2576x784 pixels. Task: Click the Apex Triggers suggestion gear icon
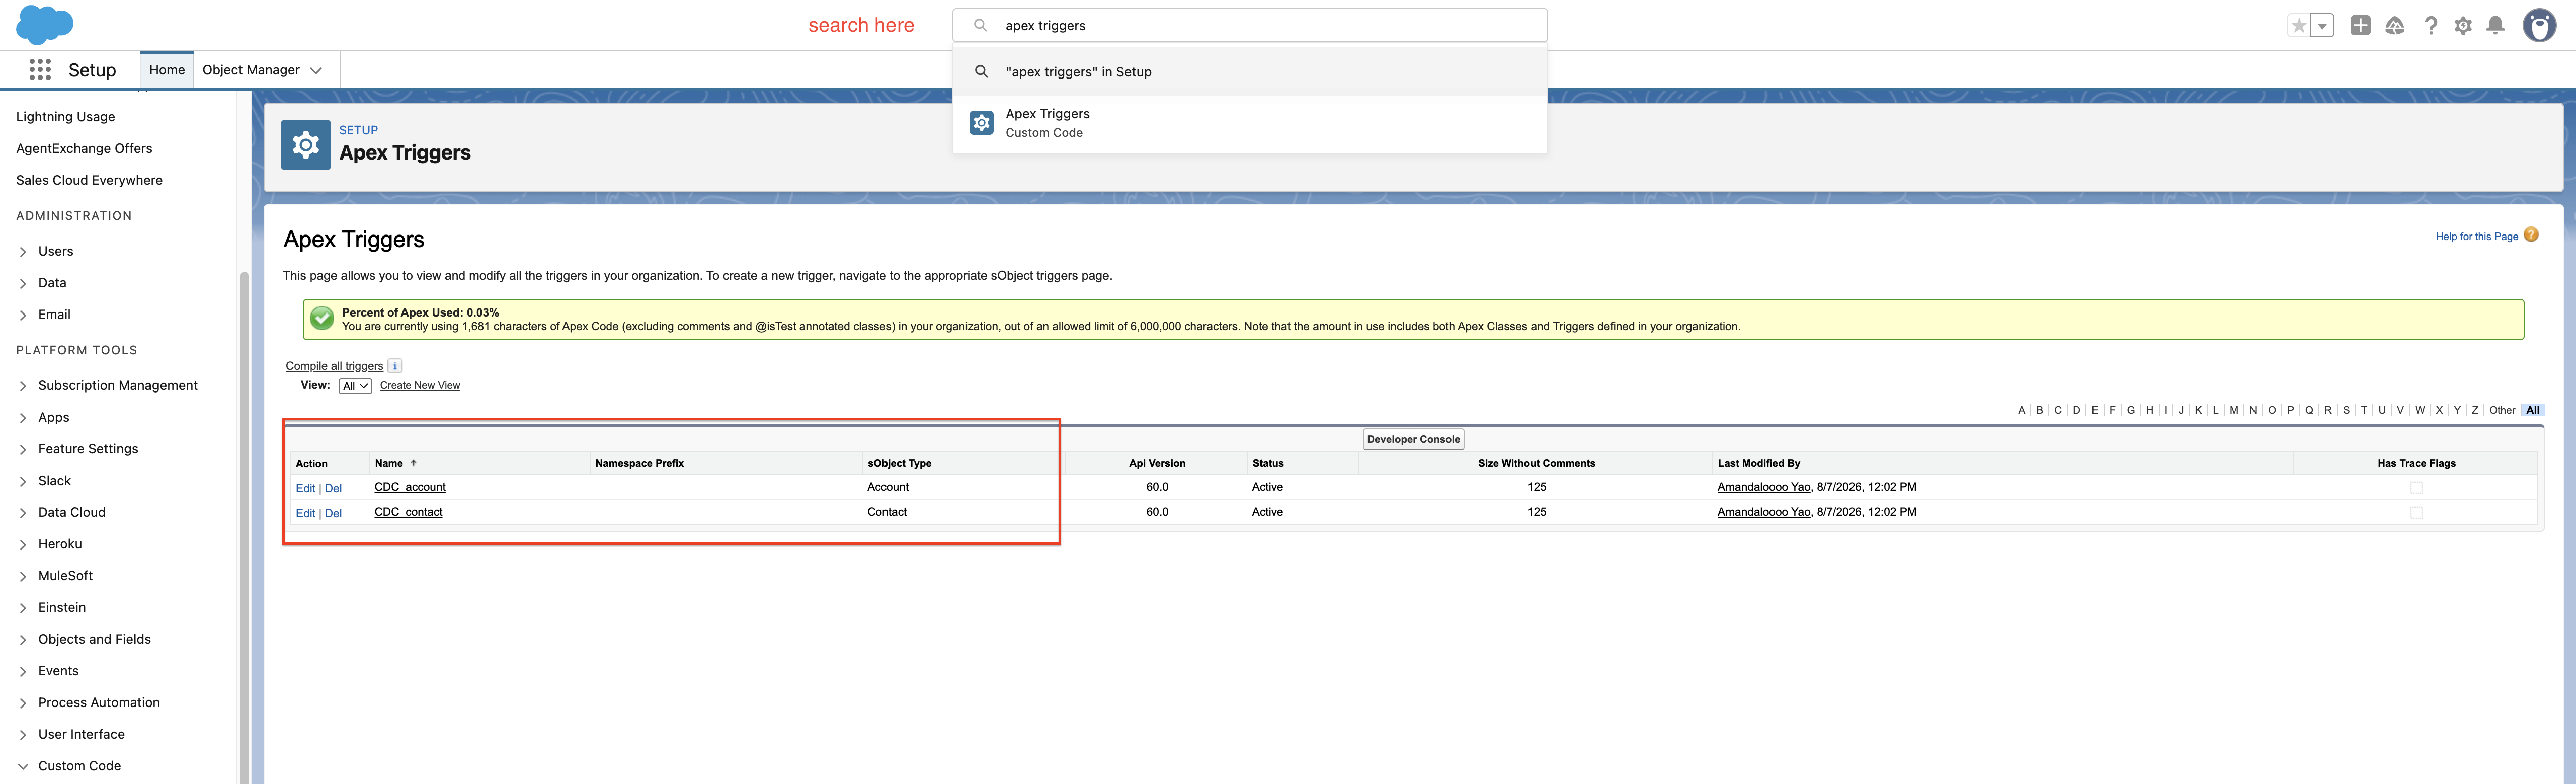coord(982,123)
